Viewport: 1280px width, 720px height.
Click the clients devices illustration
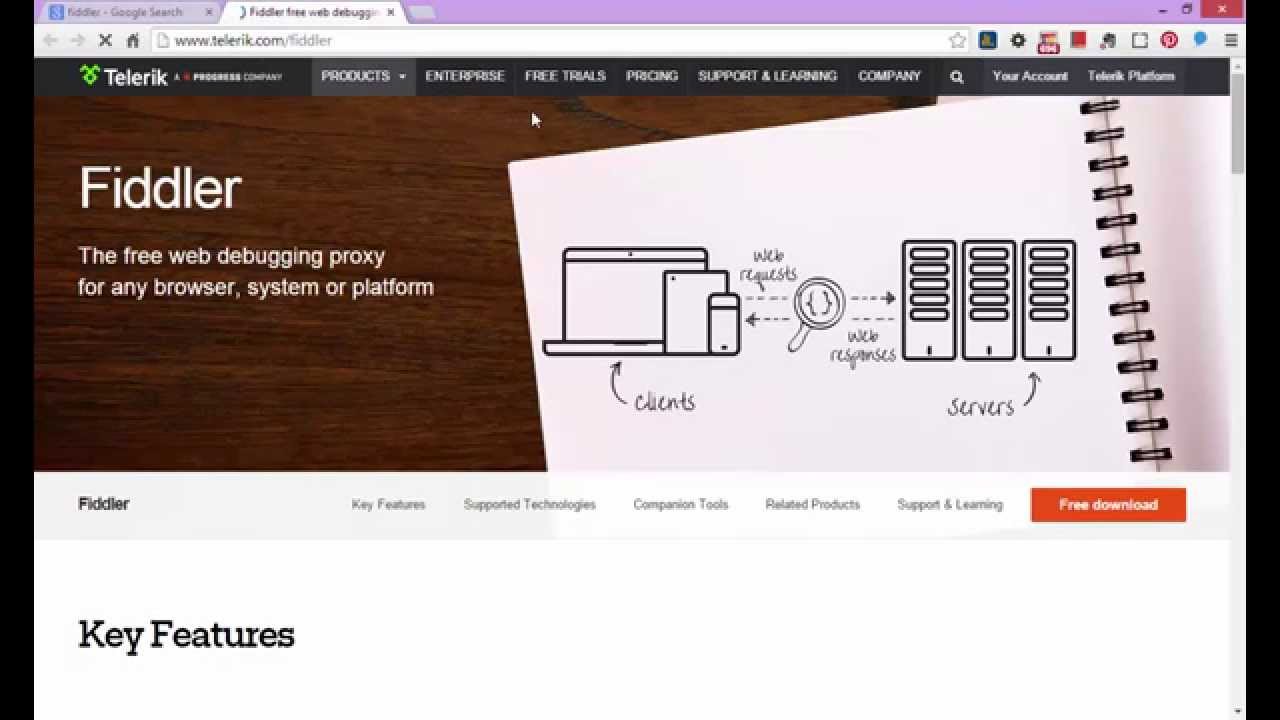[641, 302]
